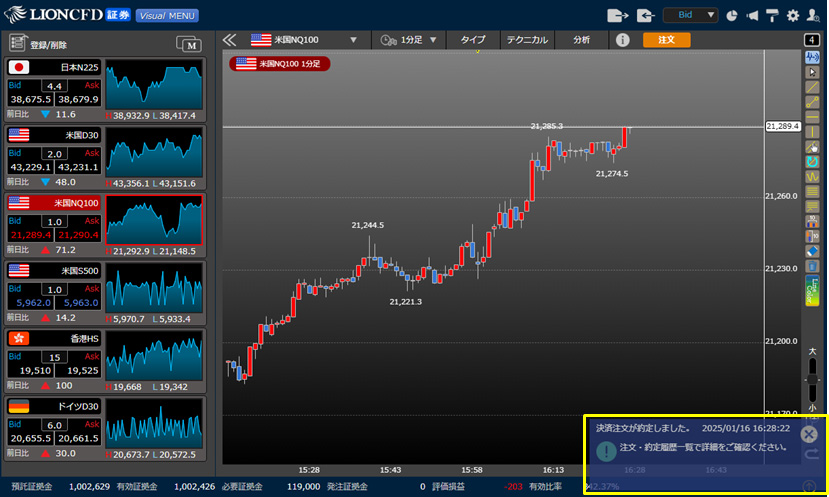829x497 pixels.
Task: Select the vertical line drawing tool
Action: (812, 132)
